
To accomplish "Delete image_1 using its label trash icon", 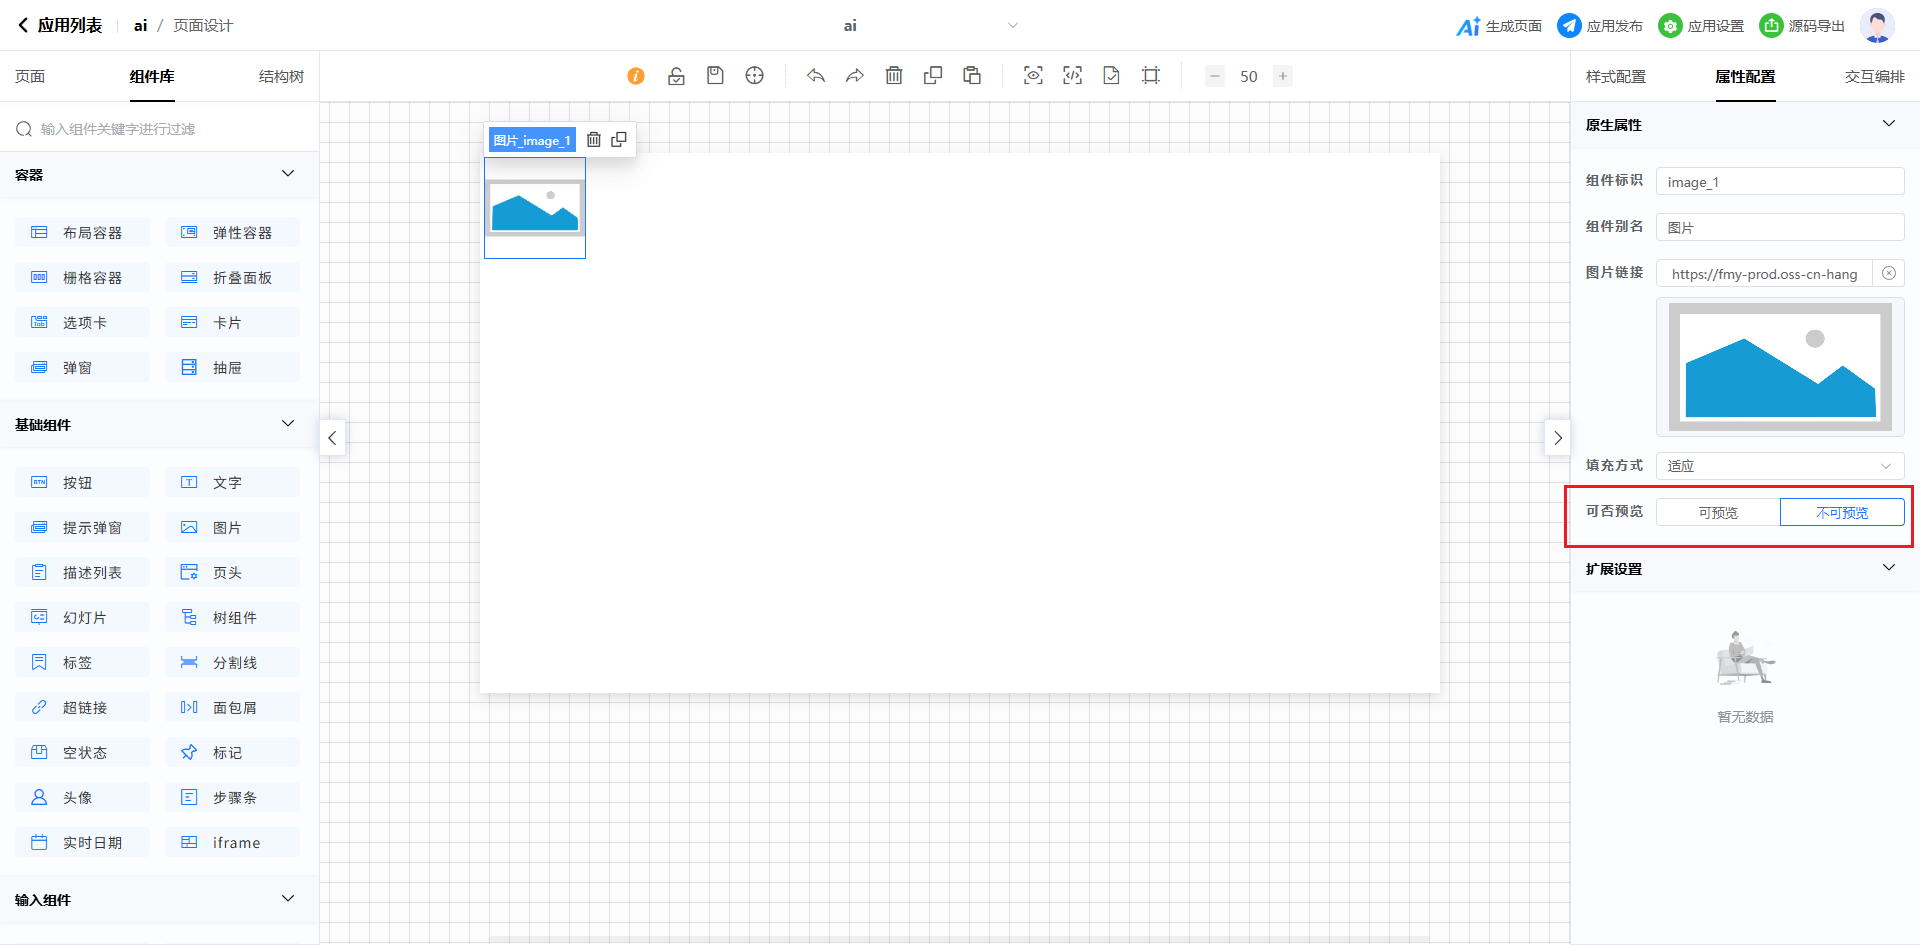I will point(594,140).
